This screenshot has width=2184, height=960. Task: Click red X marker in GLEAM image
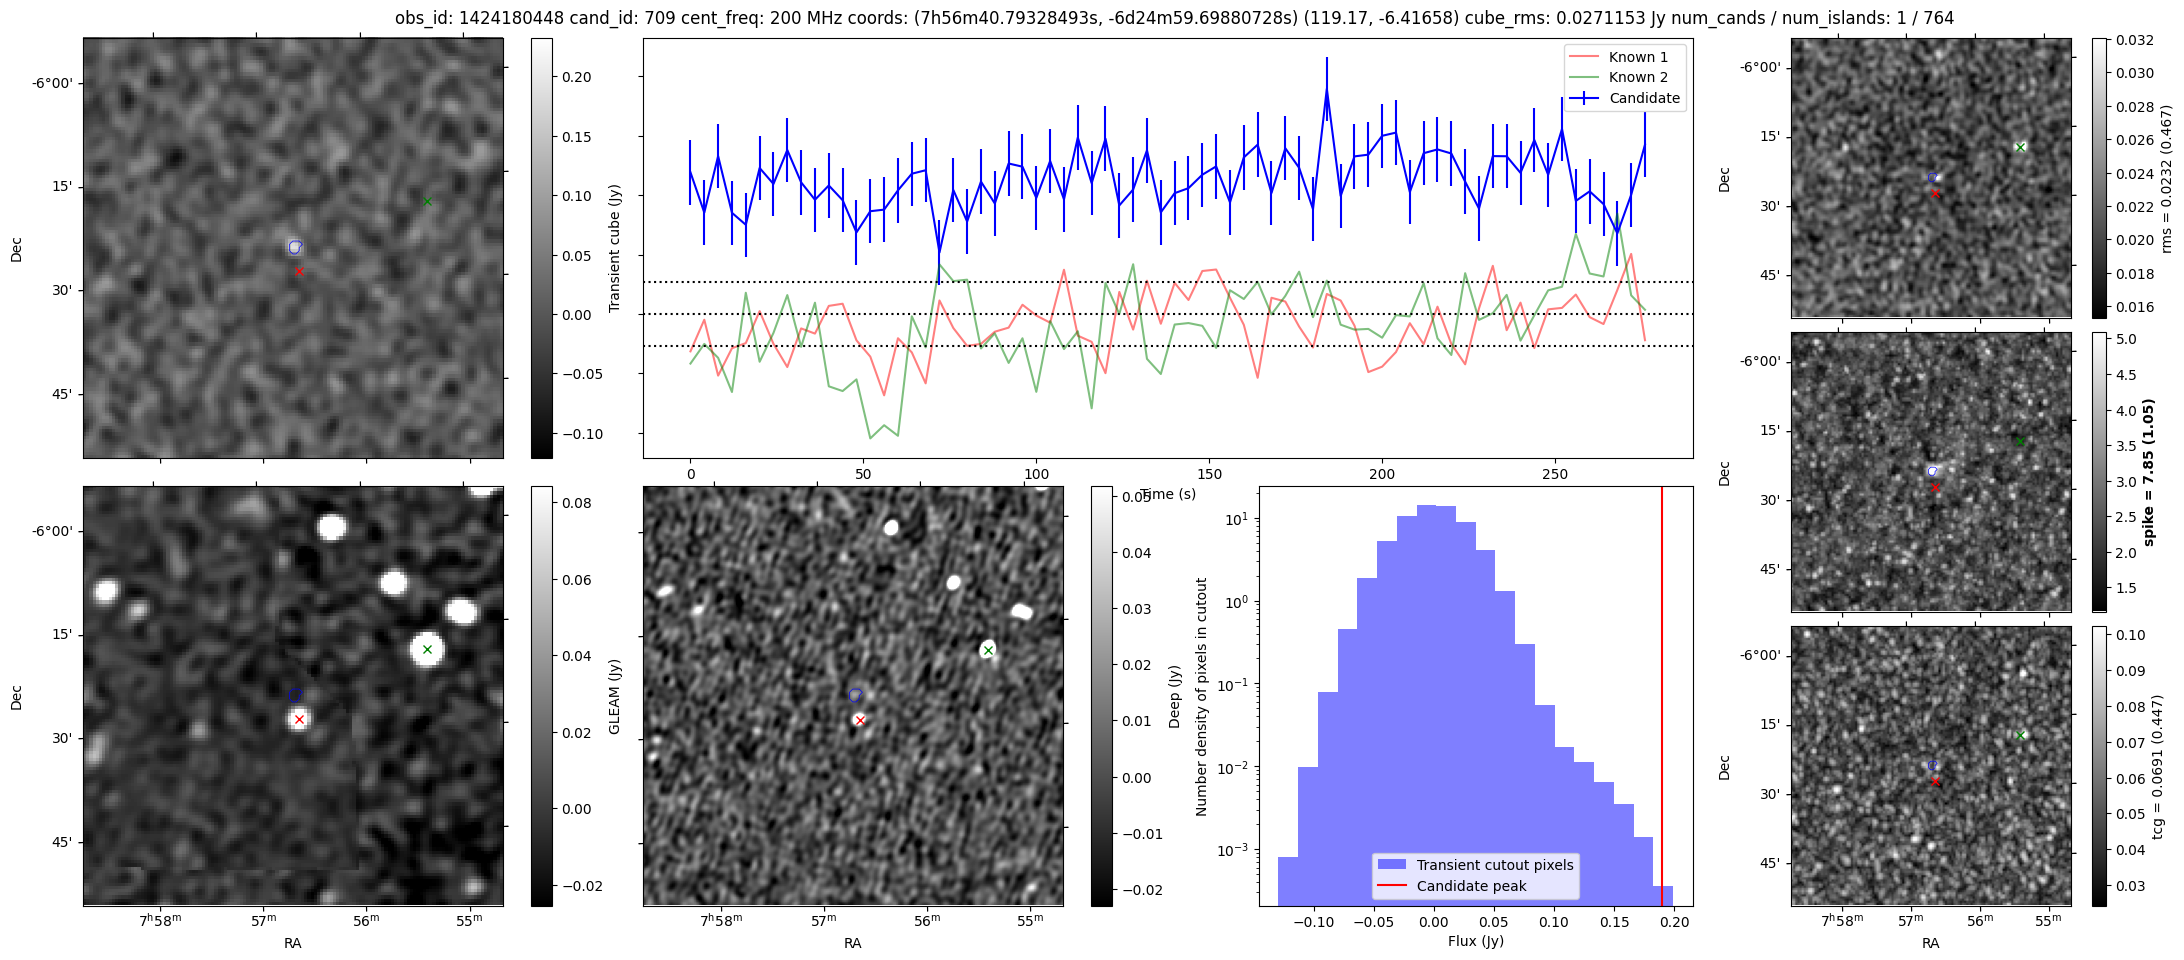click(x=299, y=719)
